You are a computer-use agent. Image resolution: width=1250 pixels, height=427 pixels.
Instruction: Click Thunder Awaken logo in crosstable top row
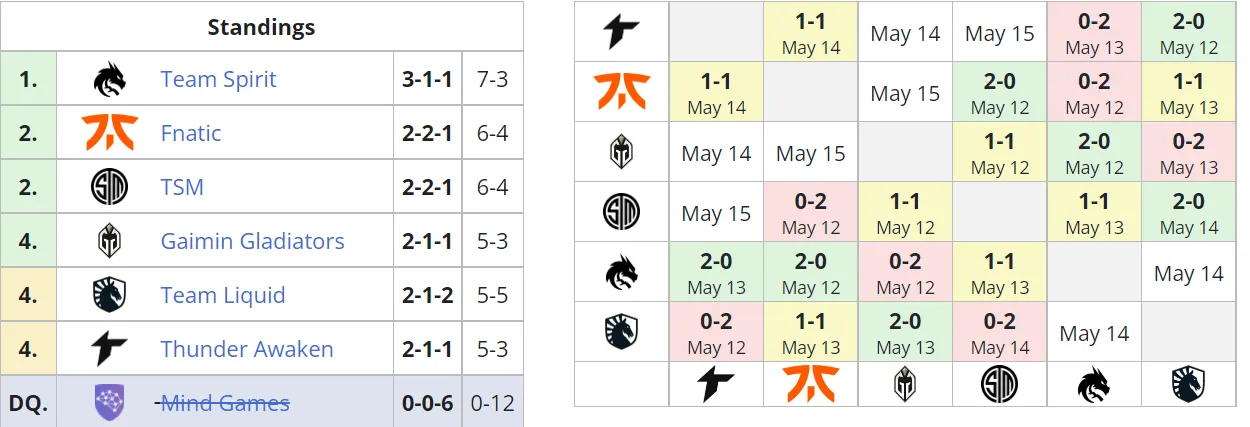click(x=621, y=32)
